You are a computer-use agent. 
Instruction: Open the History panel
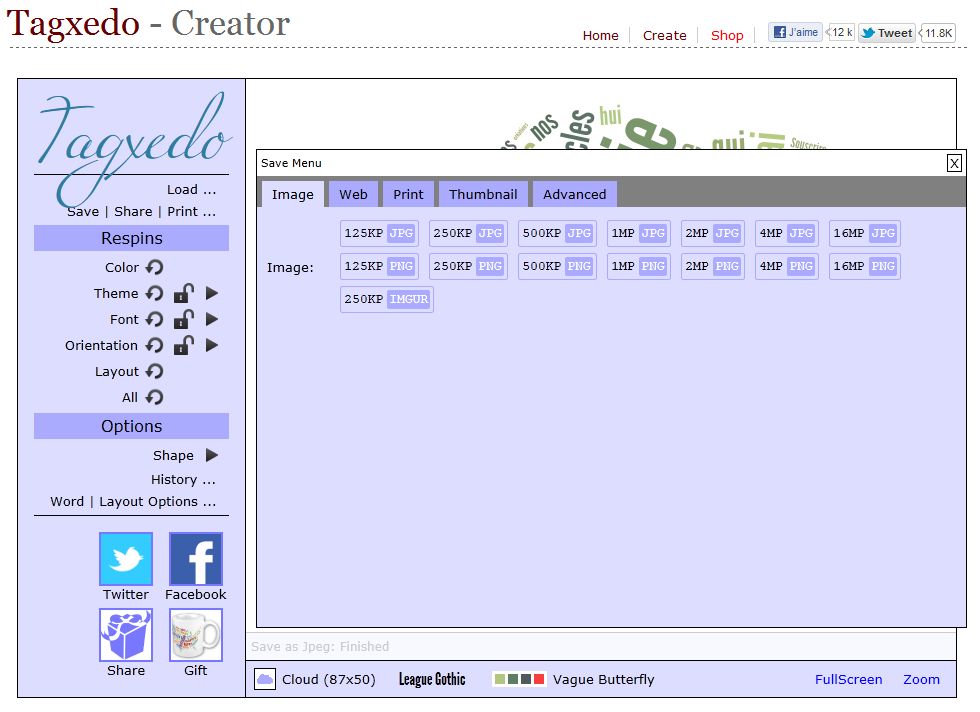coord(183,479)
